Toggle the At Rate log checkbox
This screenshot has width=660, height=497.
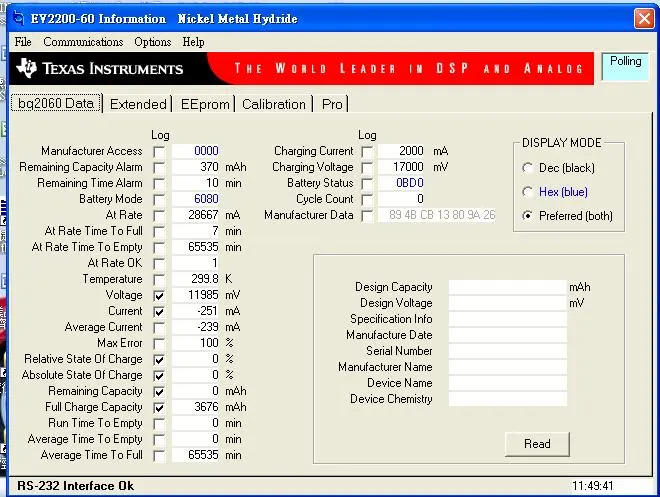[159, 215]
